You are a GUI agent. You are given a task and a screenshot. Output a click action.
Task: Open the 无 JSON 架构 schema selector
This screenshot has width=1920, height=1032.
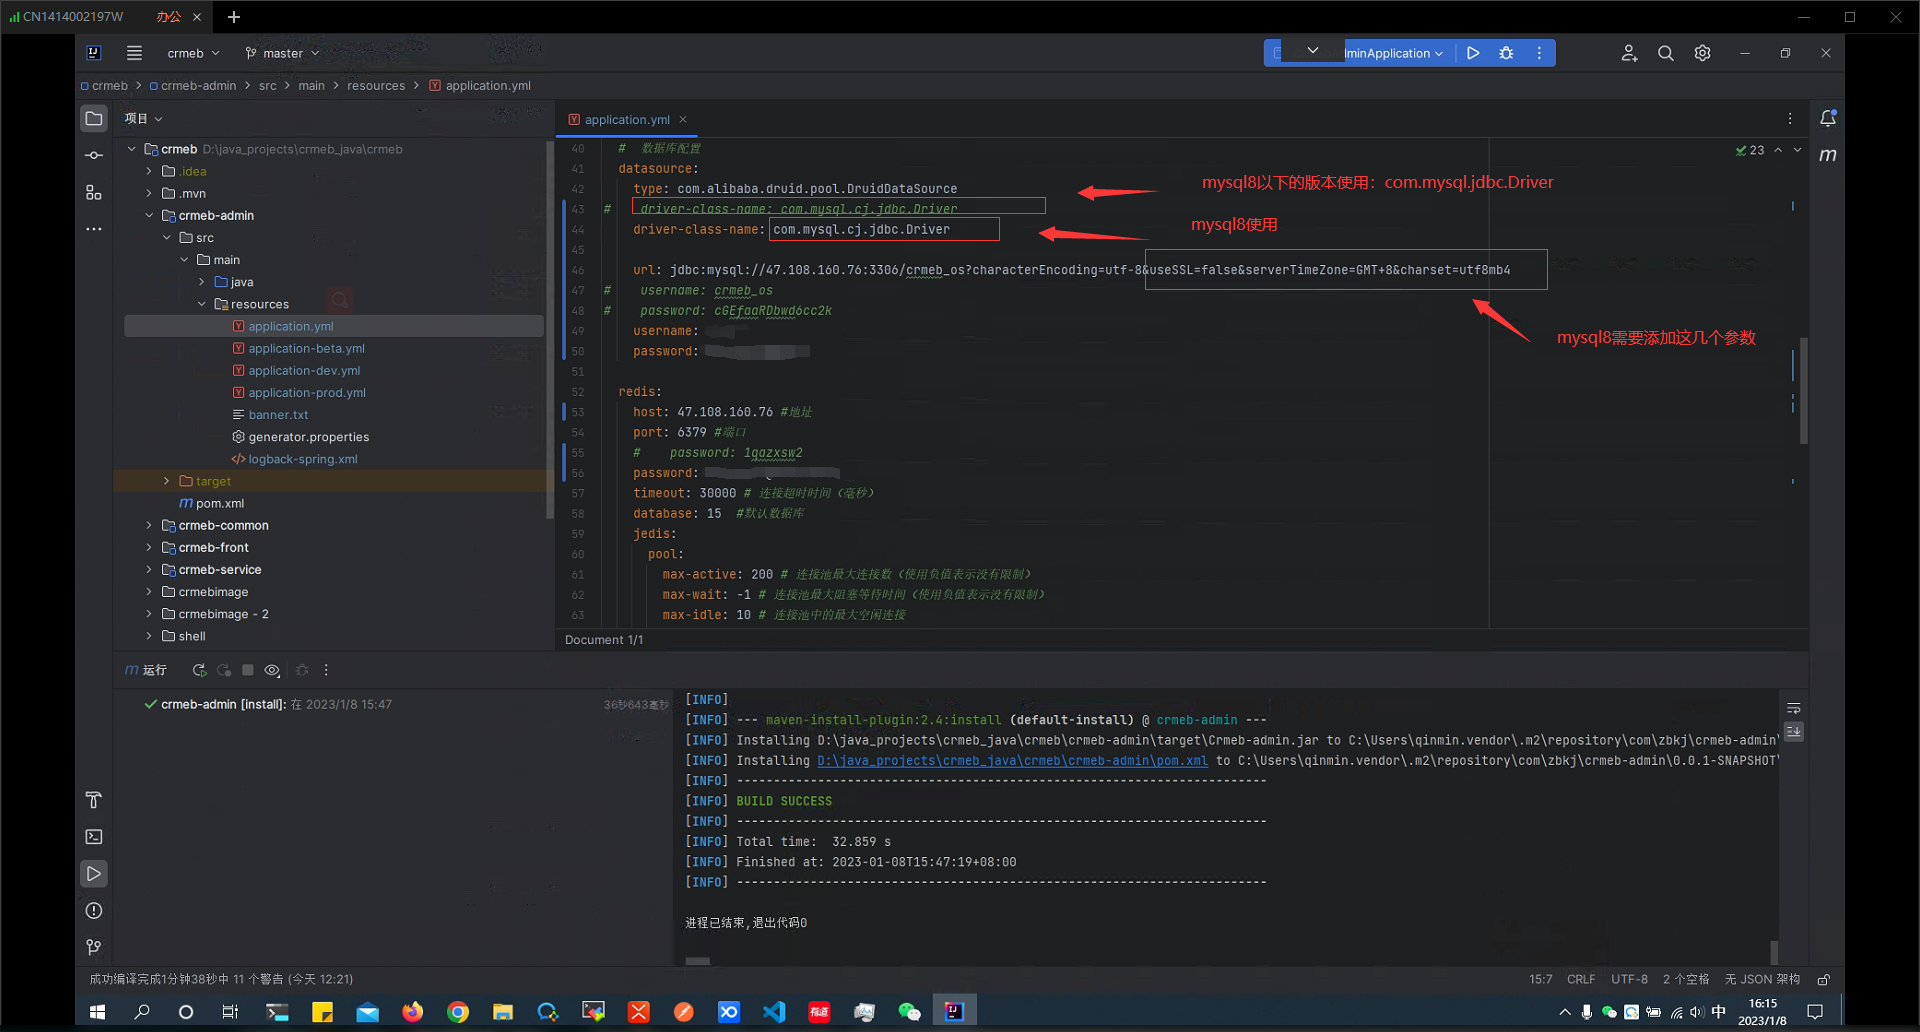pyautogui.click(x=1762, y=979)
